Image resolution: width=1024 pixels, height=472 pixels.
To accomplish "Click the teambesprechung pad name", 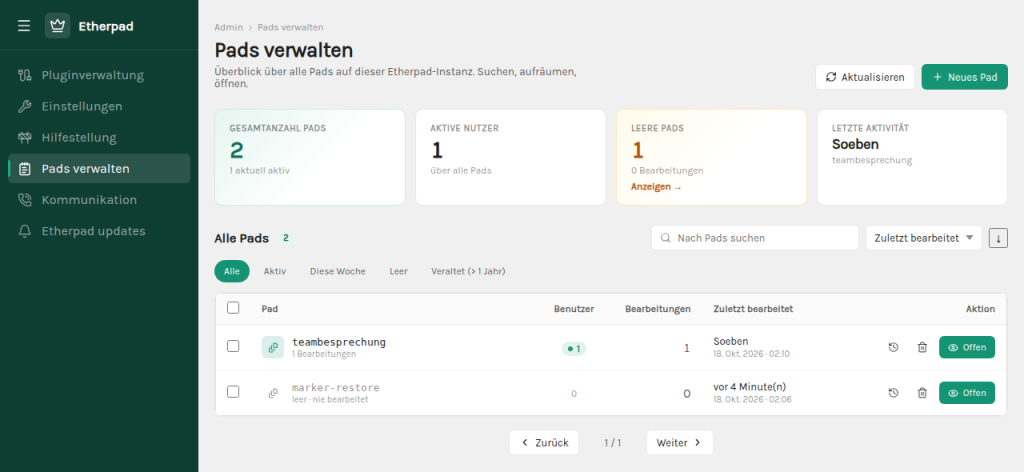I will click(339, 341).
